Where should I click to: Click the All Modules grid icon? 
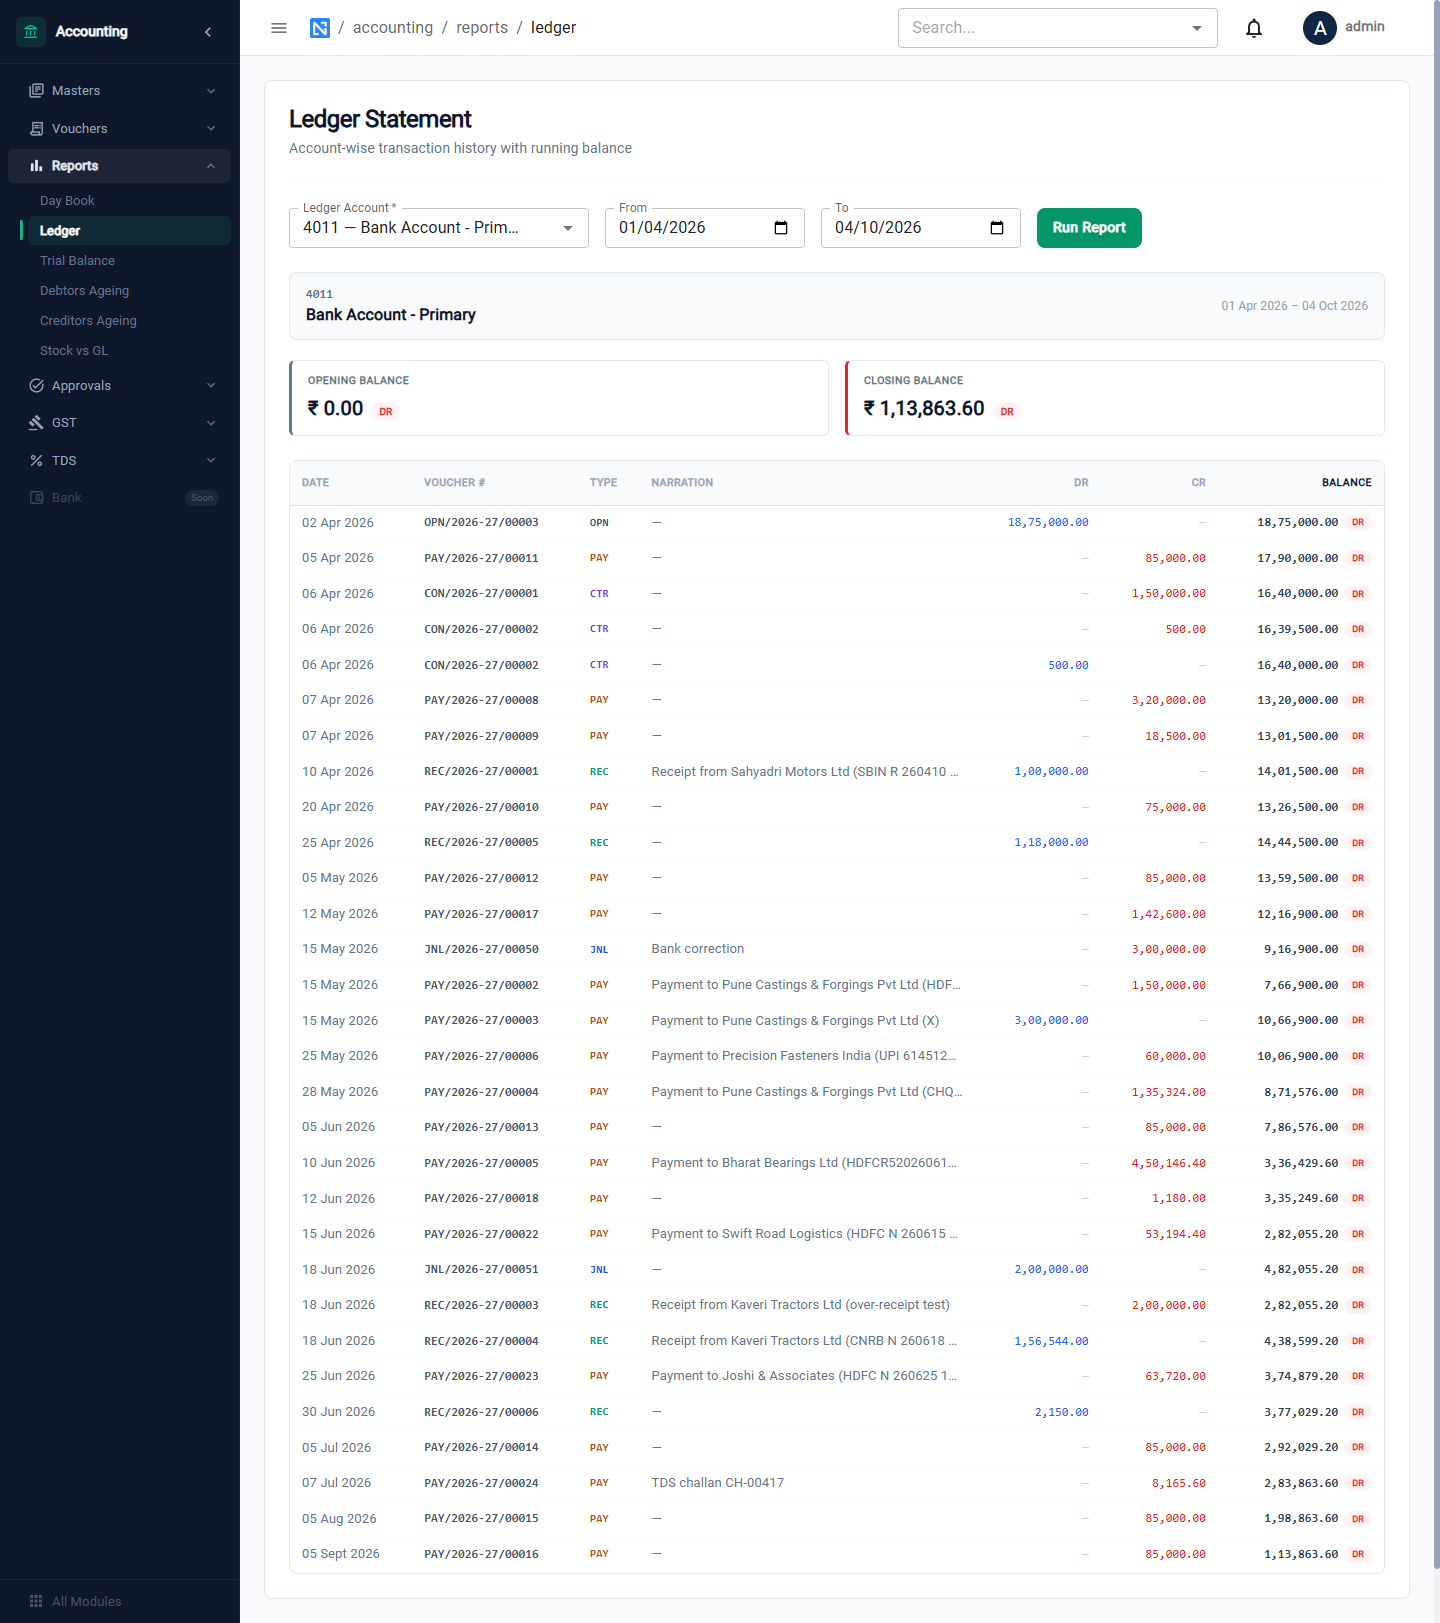pyautogui.click(x=36, y=1601)
